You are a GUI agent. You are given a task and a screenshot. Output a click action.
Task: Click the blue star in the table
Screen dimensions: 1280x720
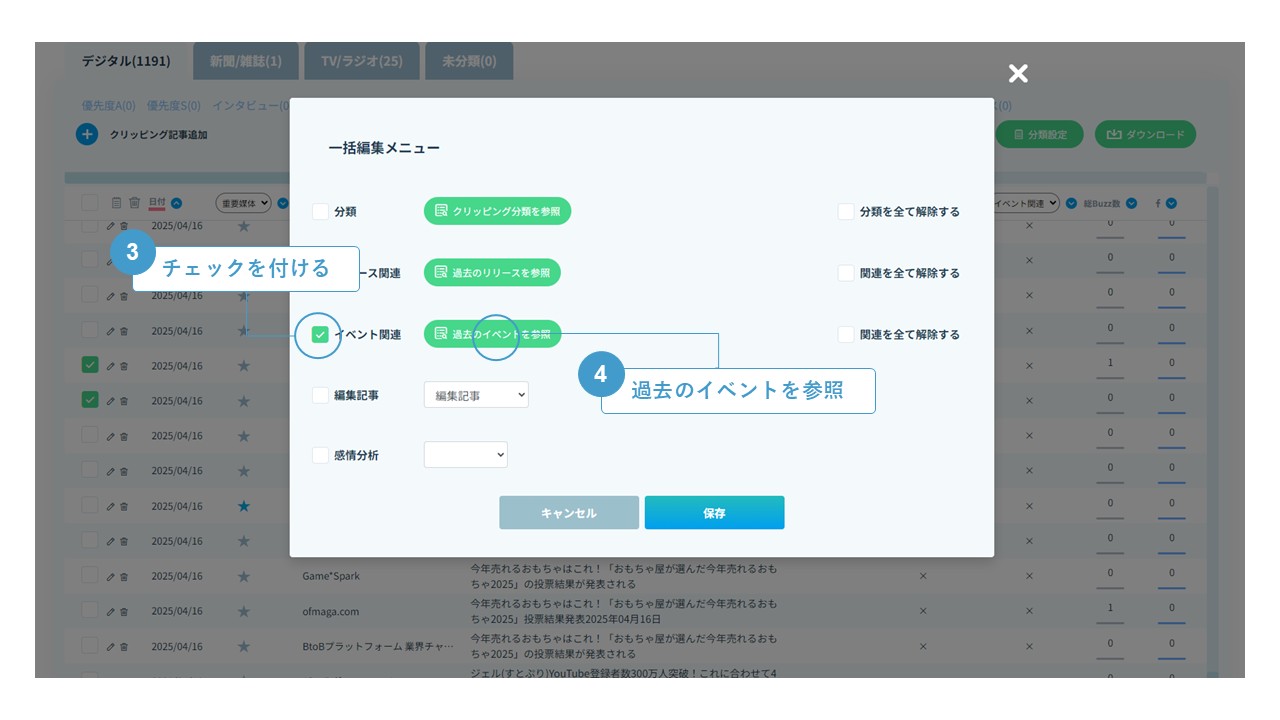(244, 506)
